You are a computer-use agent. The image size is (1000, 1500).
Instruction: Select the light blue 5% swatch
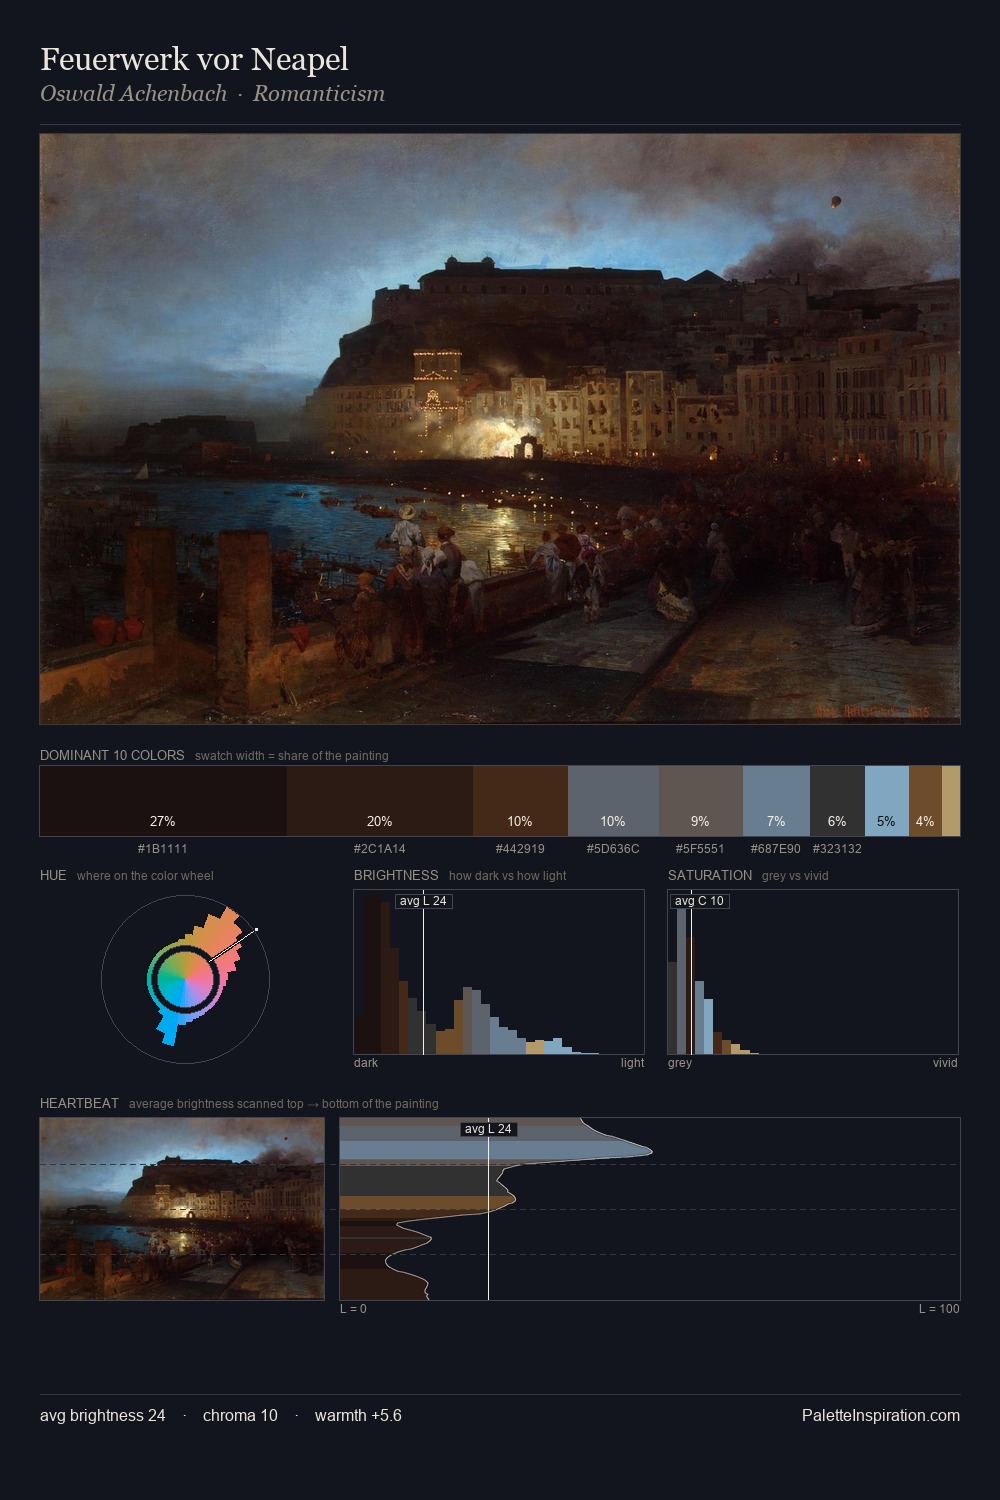(x=887, y=801)
